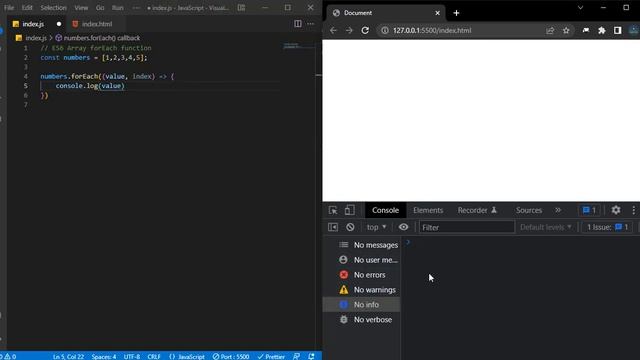Screen dimensions: 640x360
Task: Click the console Filter field
Action: [x=467, y=227]
